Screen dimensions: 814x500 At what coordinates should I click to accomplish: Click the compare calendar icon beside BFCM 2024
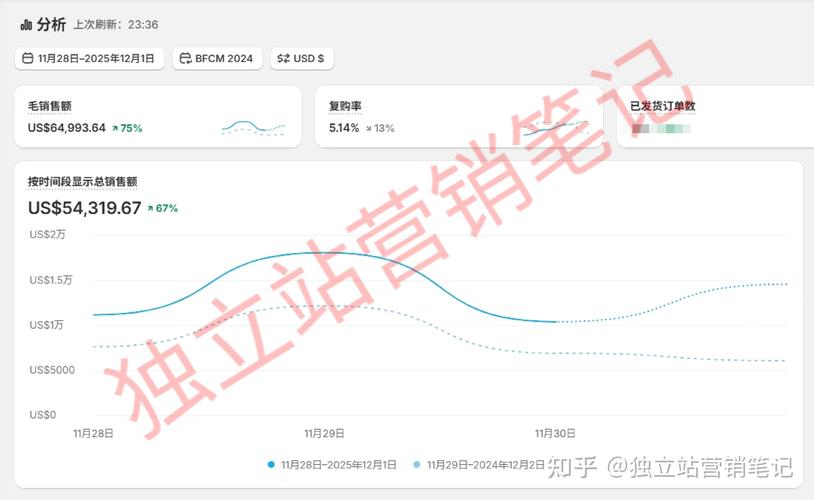pyautogui.click(x=185, y=58)
